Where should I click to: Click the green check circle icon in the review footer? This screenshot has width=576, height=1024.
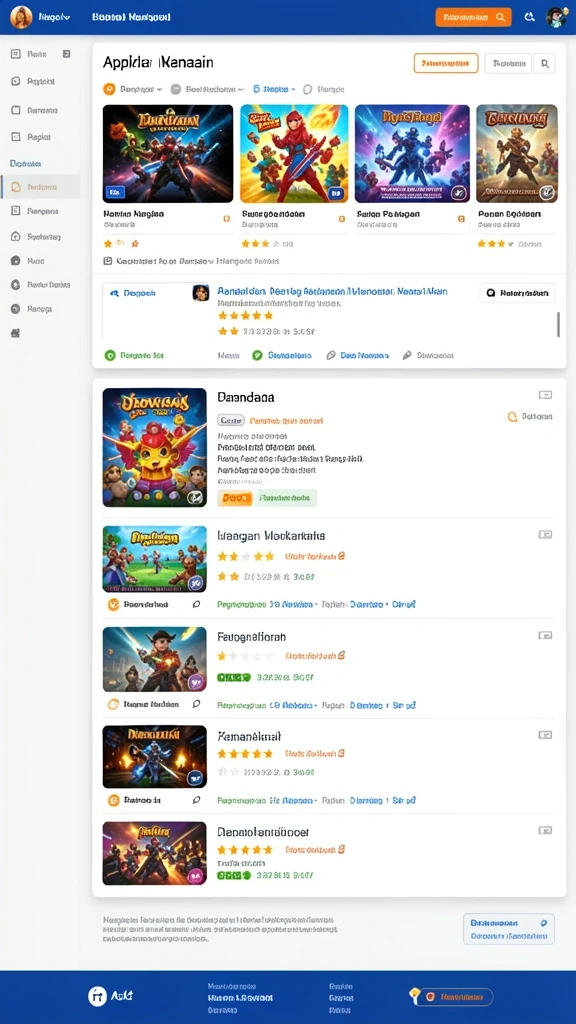(257, 355)
